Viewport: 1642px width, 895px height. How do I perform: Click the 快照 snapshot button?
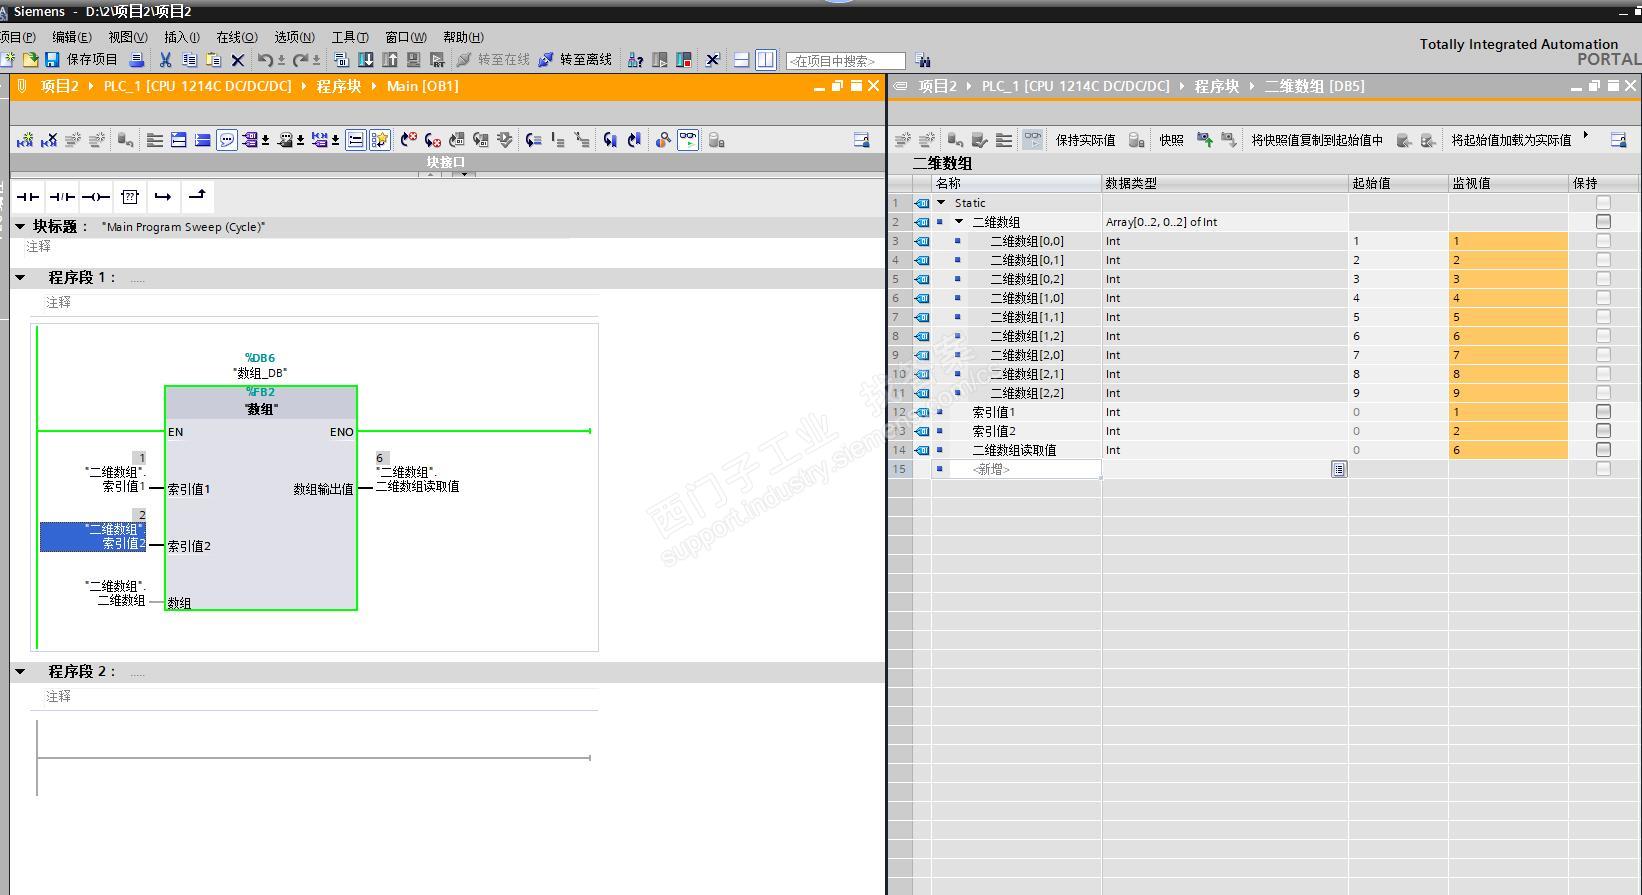click(x=1171, y=140)
